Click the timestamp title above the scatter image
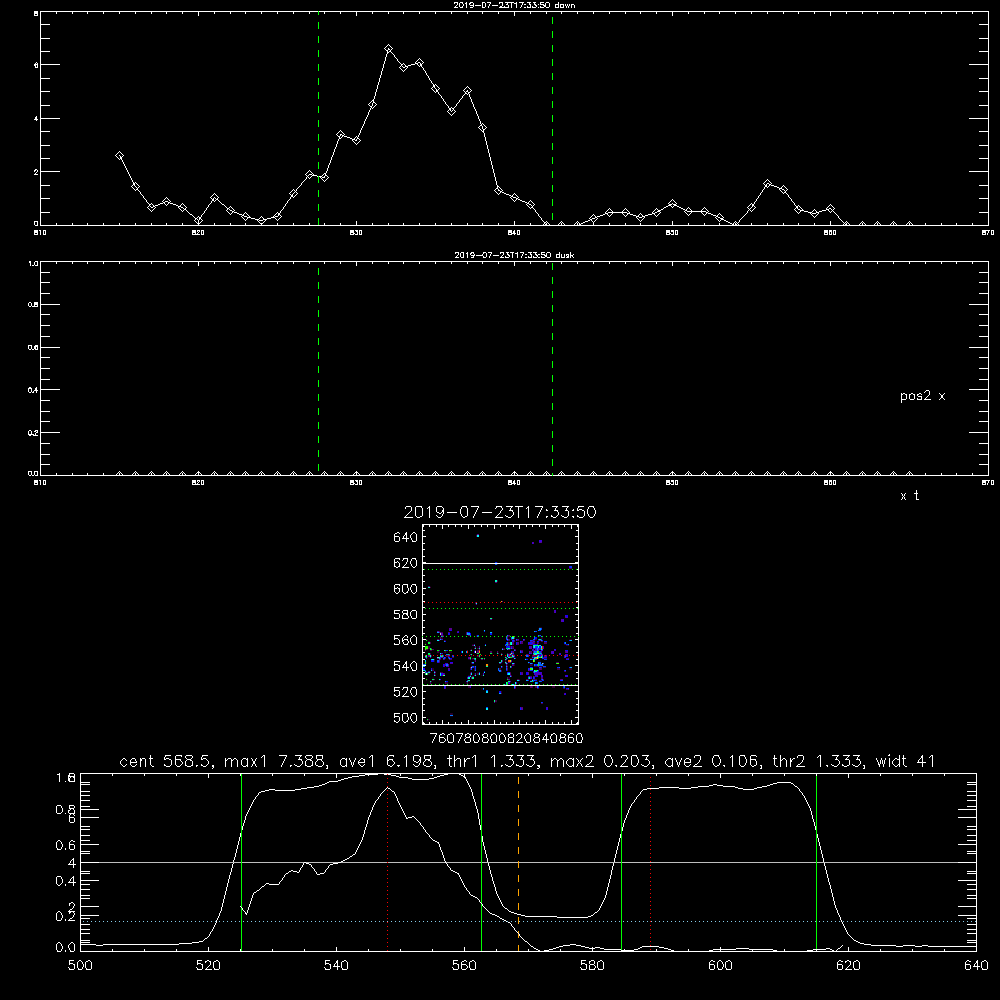The image size is (1000, 1000). (500, 512)
